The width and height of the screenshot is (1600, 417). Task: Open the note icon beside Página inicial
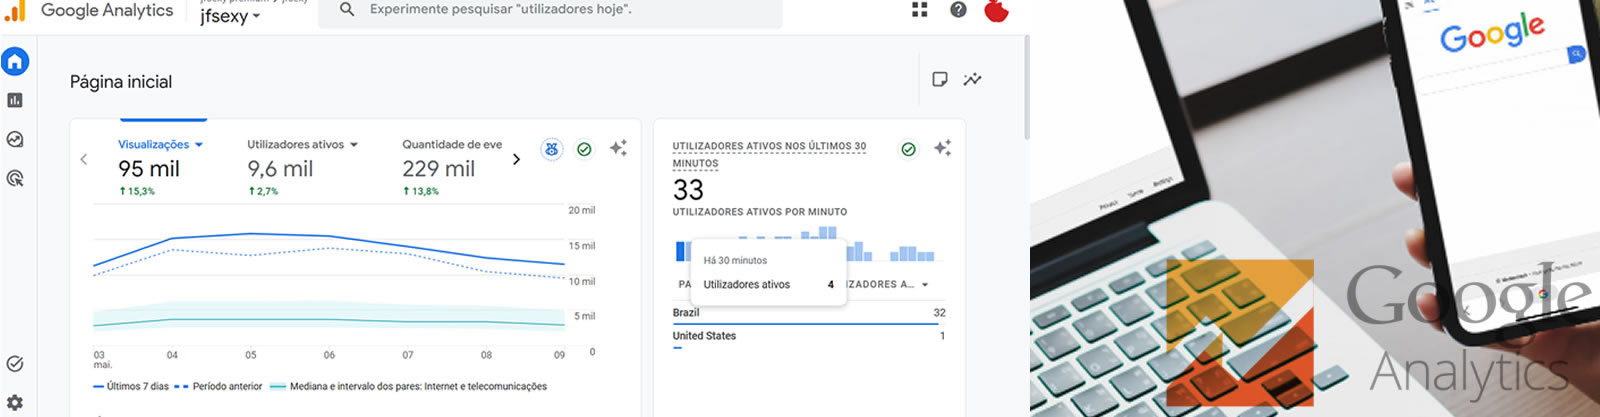(x=940, y=79)
